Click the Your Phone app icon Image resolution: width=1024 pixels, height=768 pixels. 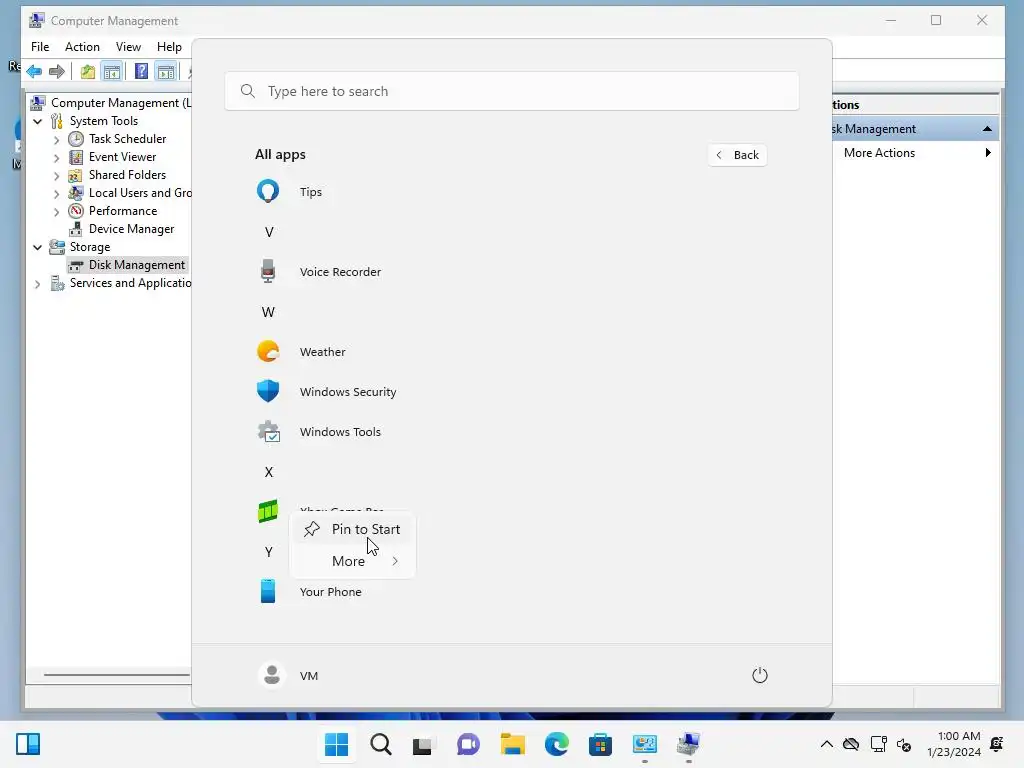click(268, 591)
